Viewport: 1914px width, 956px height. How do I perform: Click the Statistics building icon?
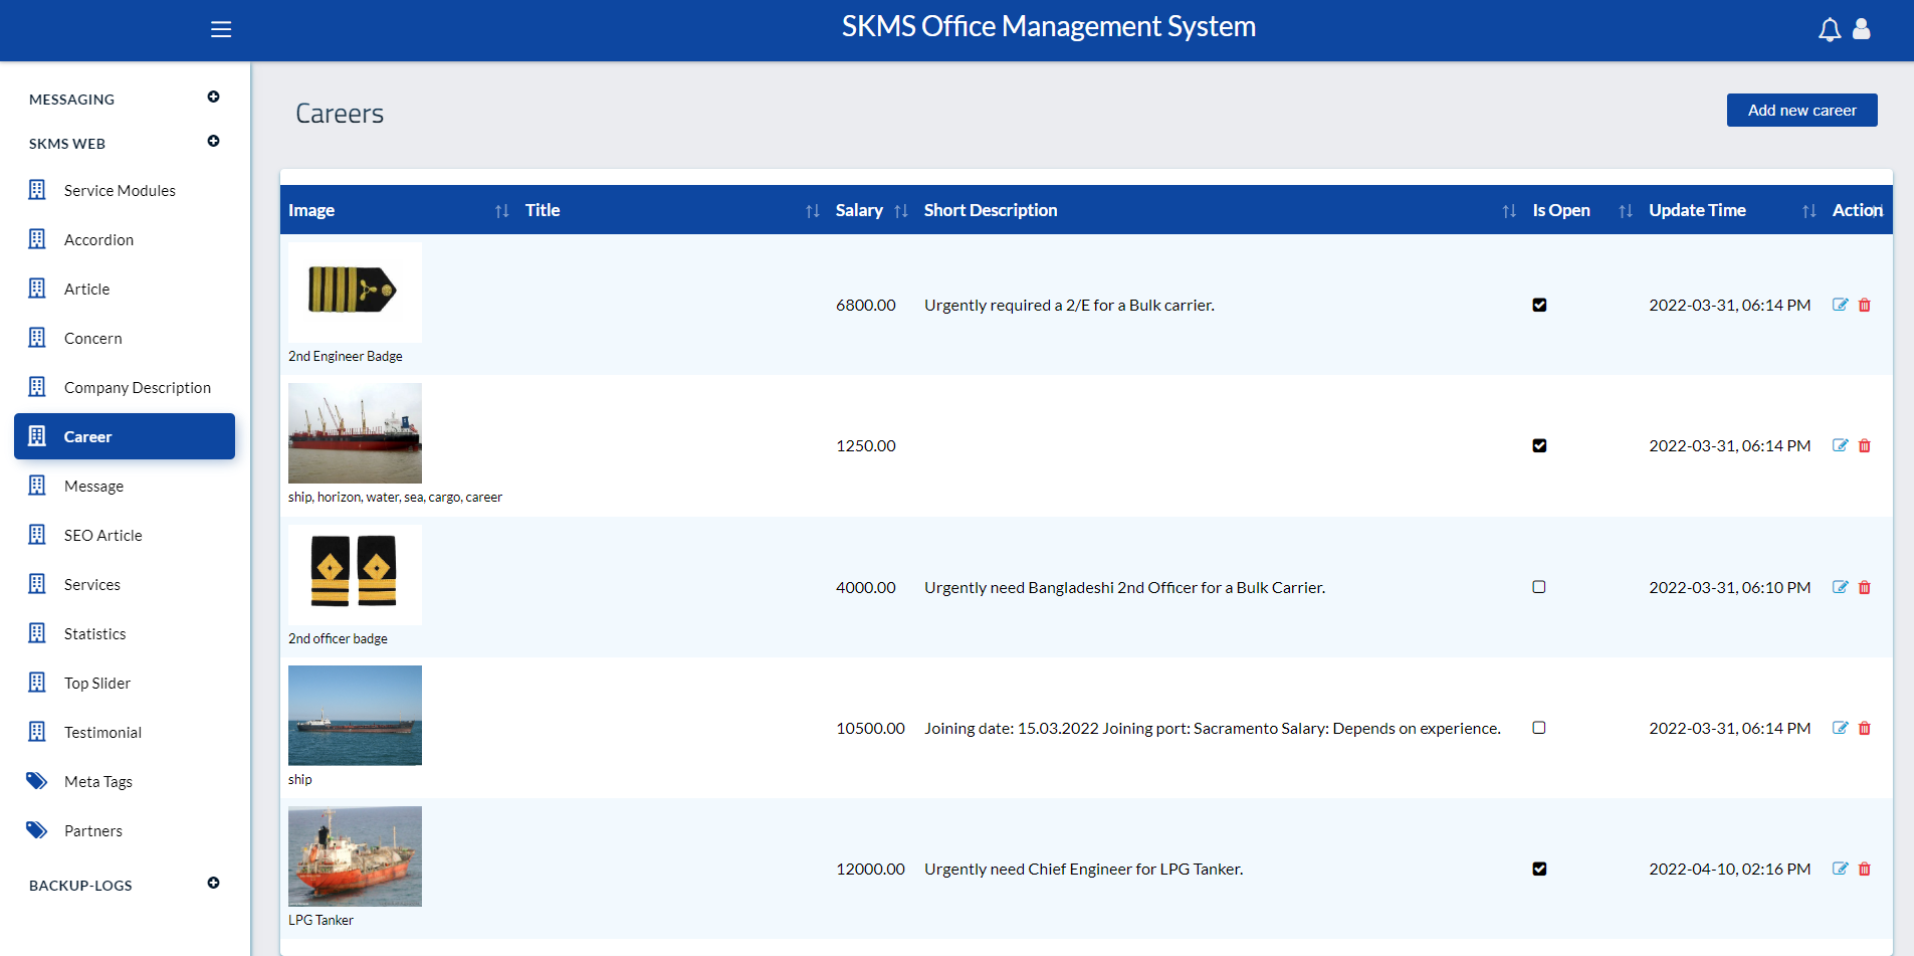(37, 633)
